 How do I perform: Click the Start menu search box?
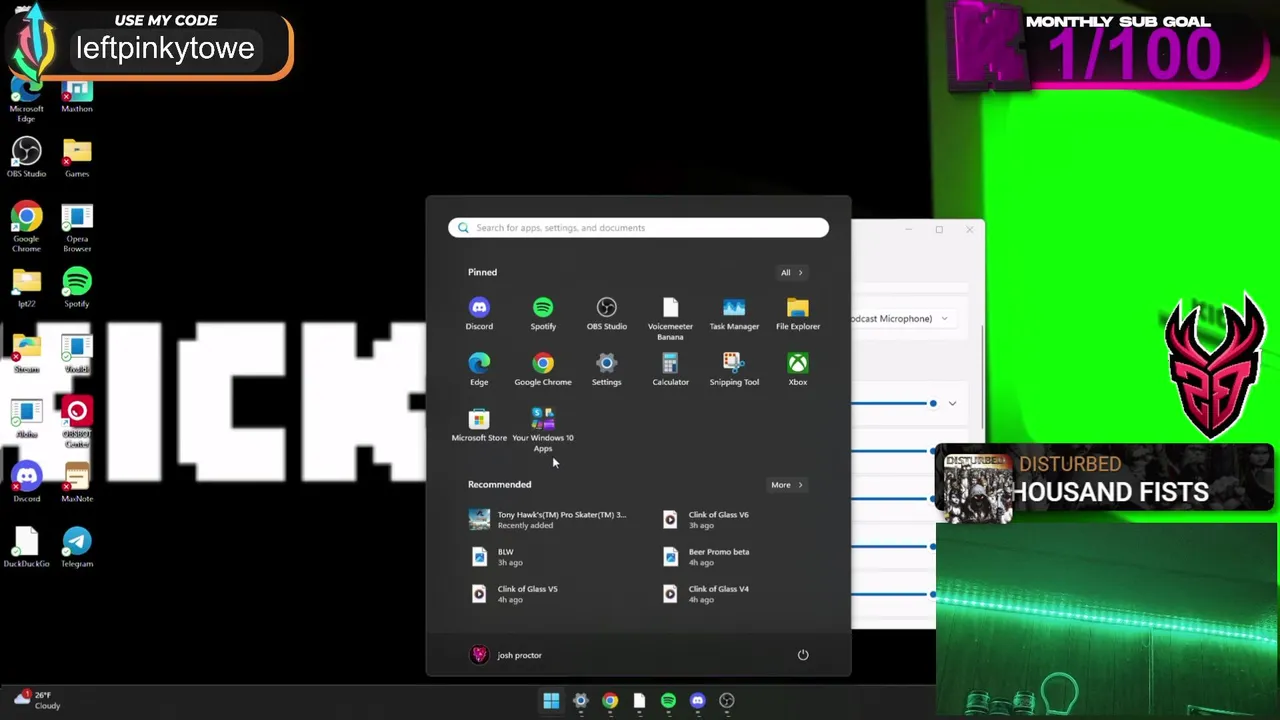click(x=638, y=228)
